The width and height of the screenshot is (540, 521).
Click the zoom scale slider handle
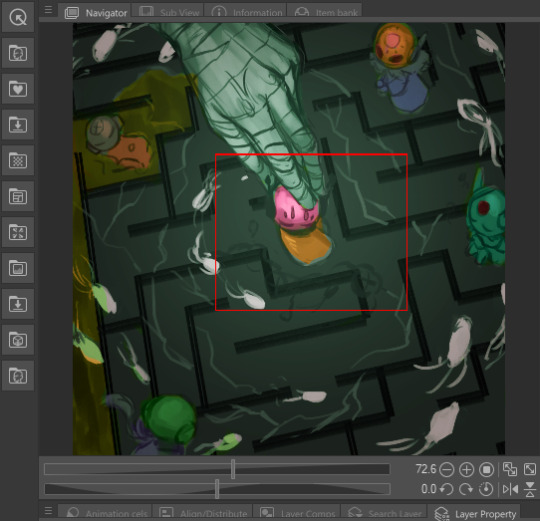point(233,469)
